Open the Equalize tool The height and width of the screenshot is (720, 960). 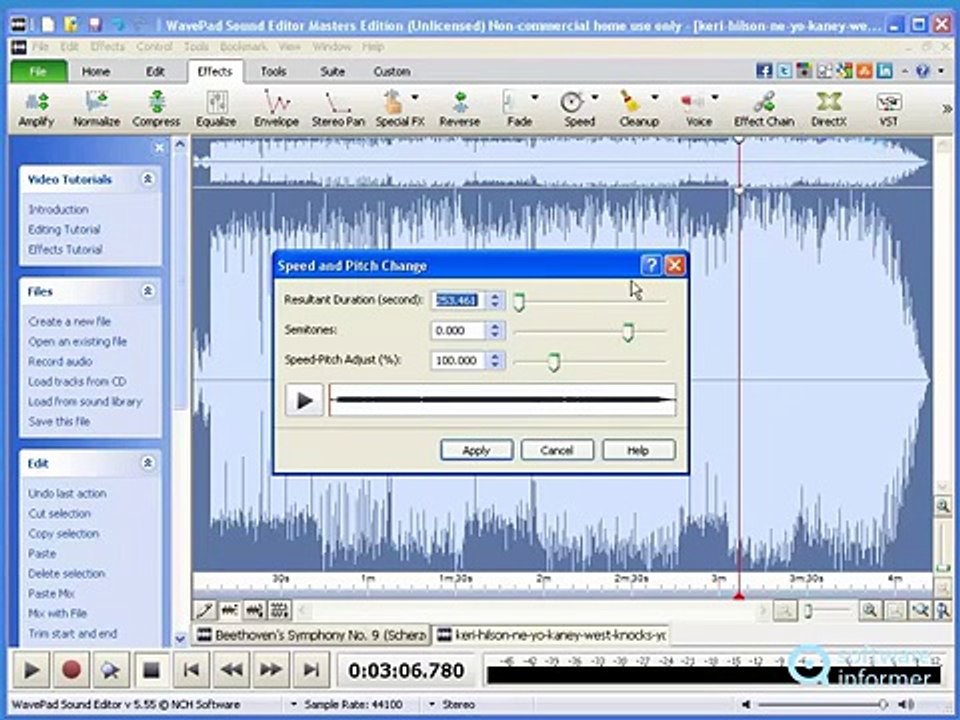tap(216, 109)
